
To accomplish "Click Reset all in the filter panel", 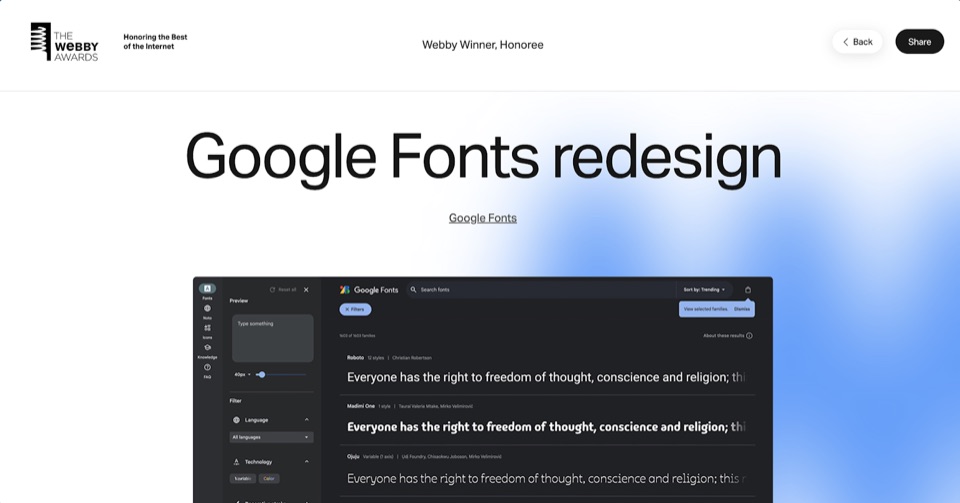I will click(283, 289).
